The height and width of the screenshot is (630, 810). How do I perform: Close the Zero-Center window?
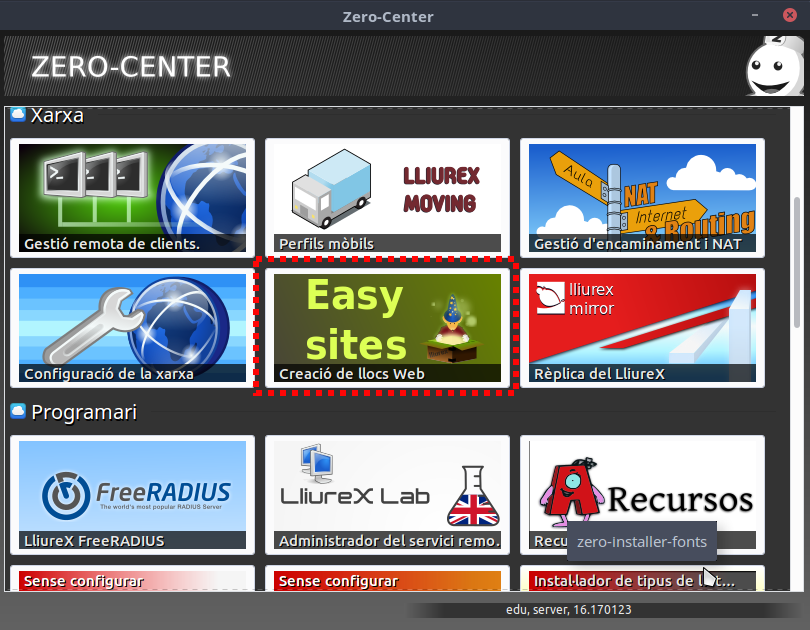tap(790, 16)
